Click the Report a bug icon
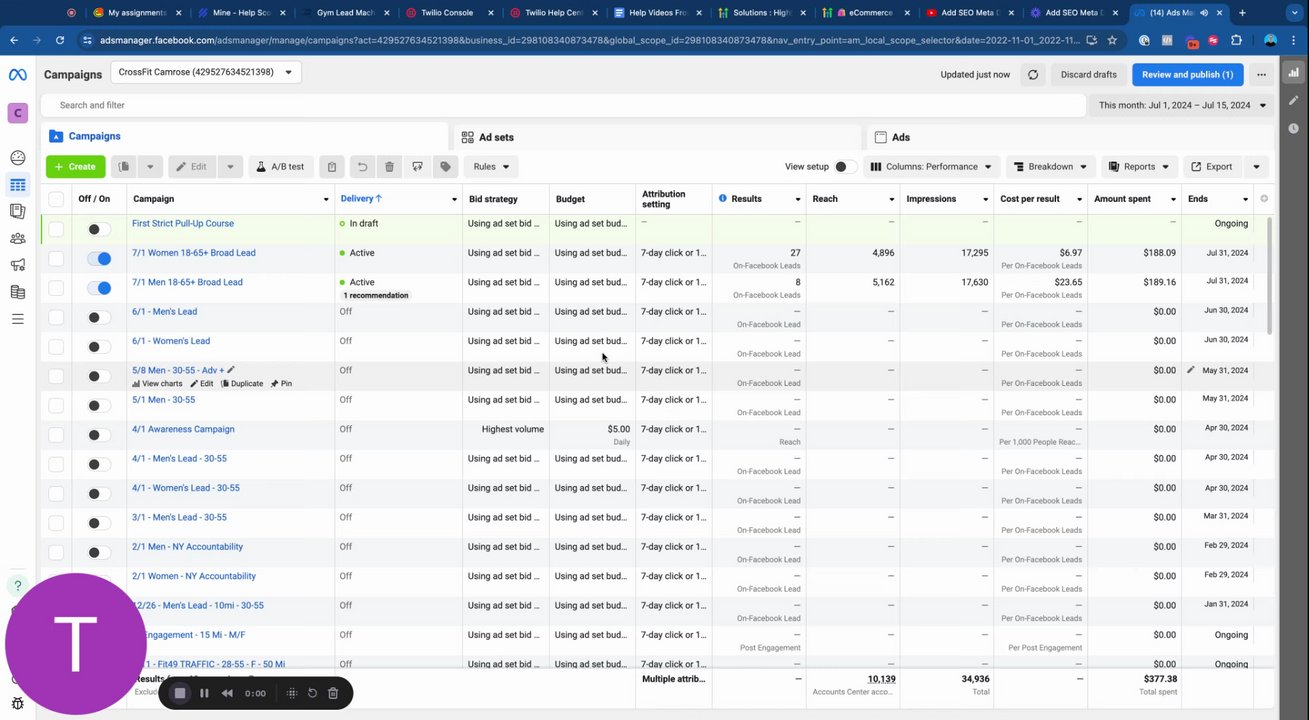1309x720 pixels. click(17, 704)
